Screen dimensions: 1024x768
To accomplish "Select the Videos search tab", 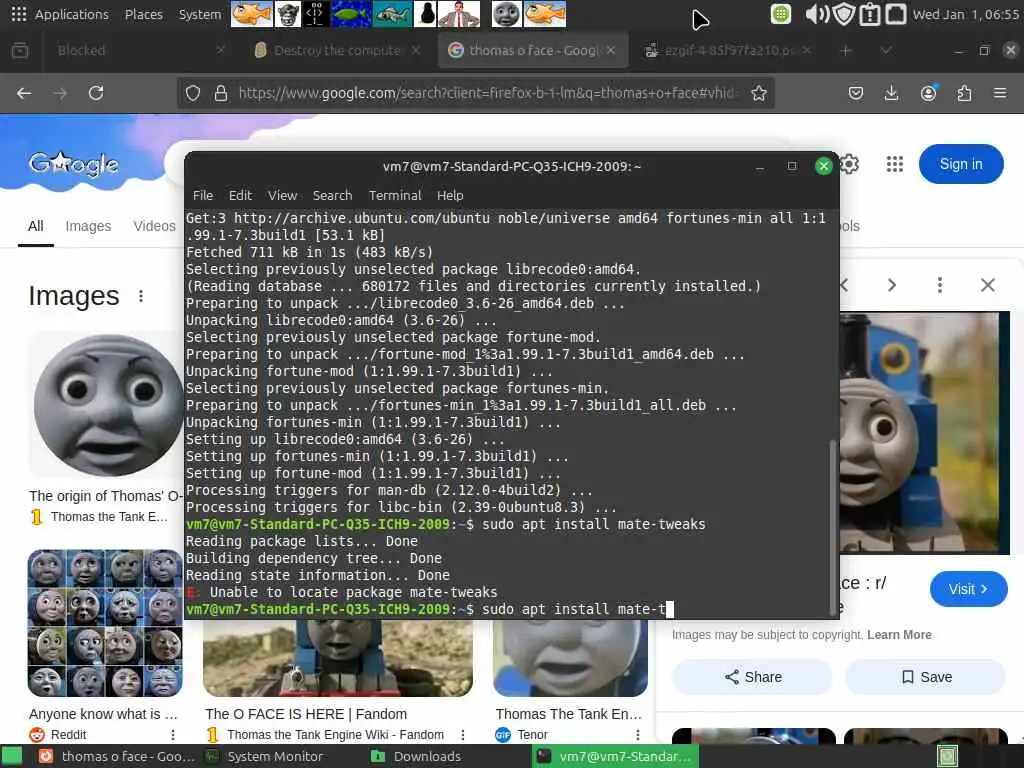I will 154,226.
